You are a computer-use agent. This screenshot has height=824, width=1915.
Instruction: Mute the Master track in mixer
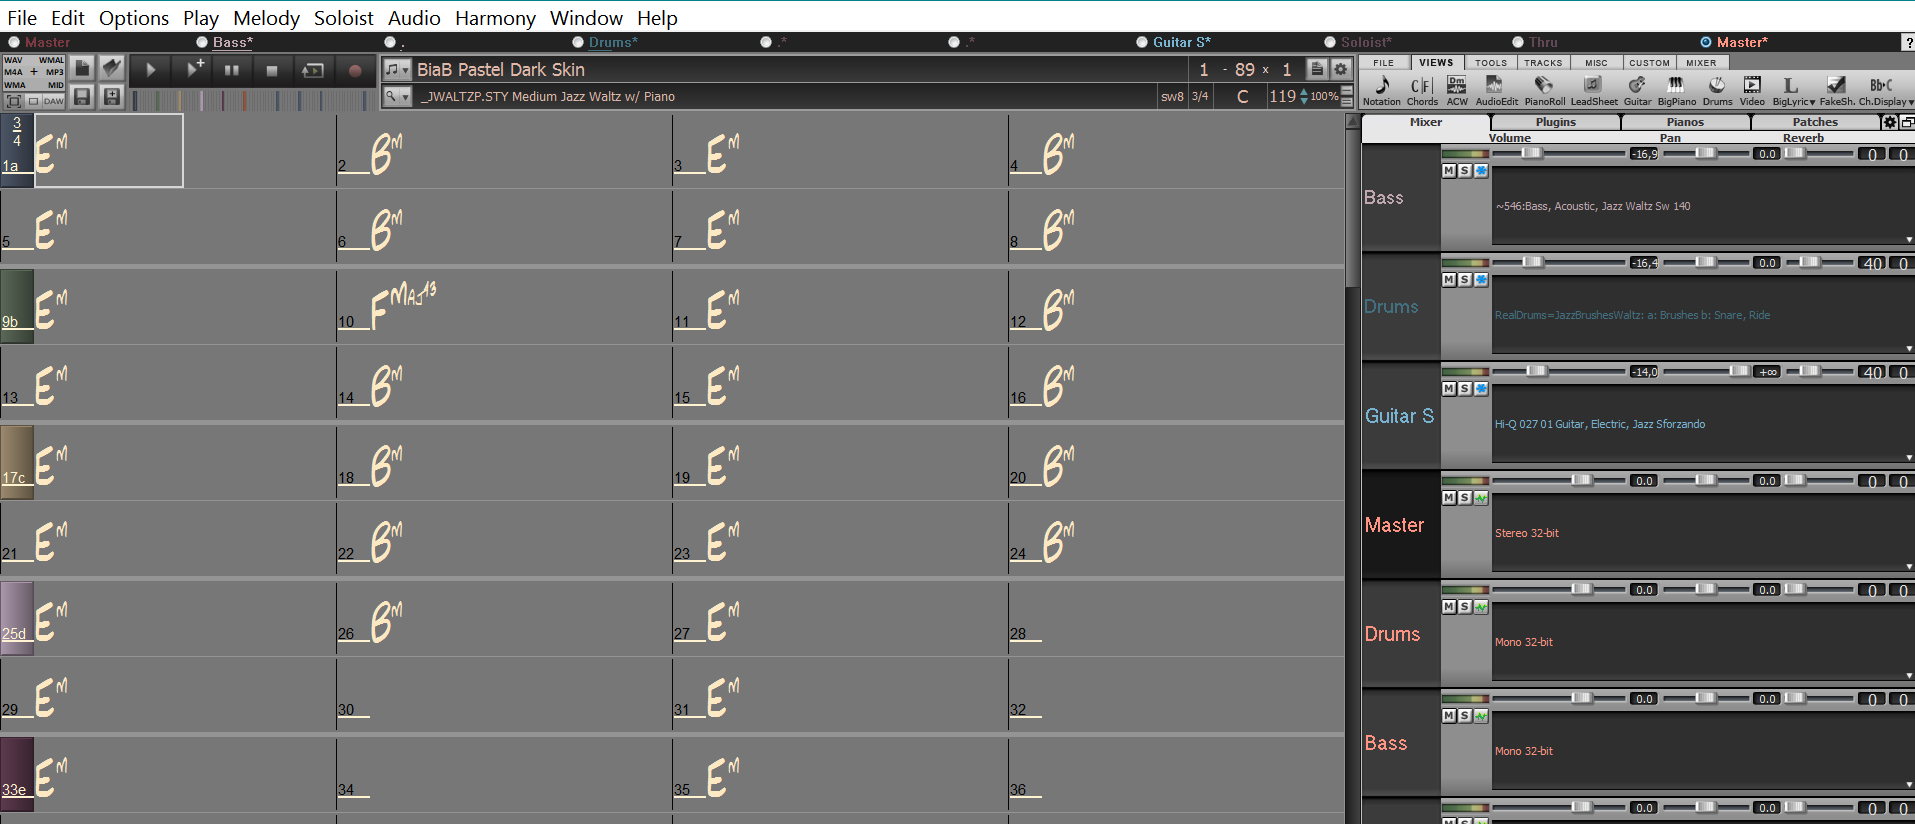(1449, 498)
